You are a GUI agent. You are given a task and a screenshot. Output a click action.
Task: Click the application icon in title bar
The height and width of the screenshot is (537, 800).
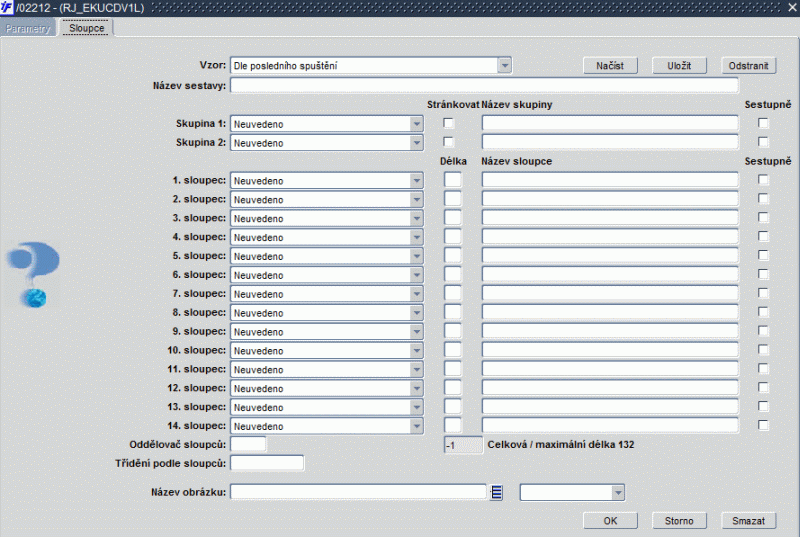(x=6, y=8)
